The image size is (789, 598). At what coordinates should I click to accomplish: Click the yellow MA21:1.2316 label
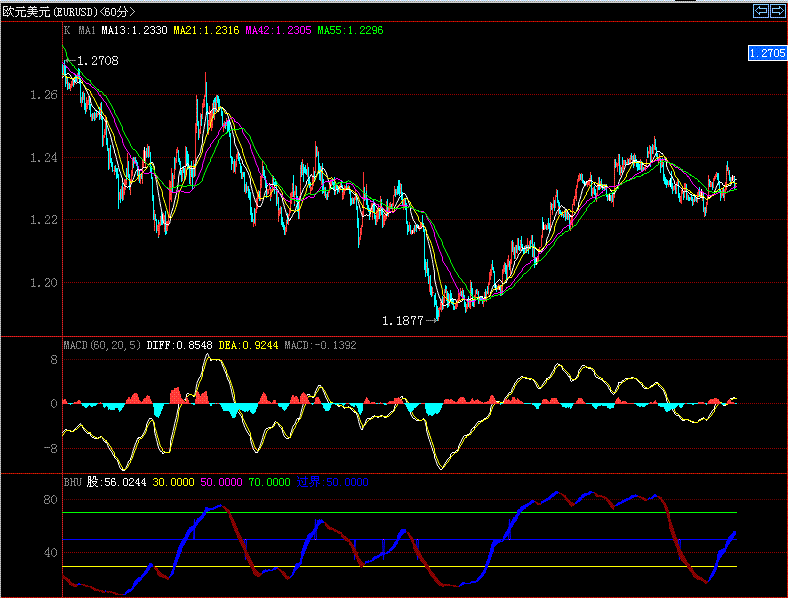tap(206, 30)
